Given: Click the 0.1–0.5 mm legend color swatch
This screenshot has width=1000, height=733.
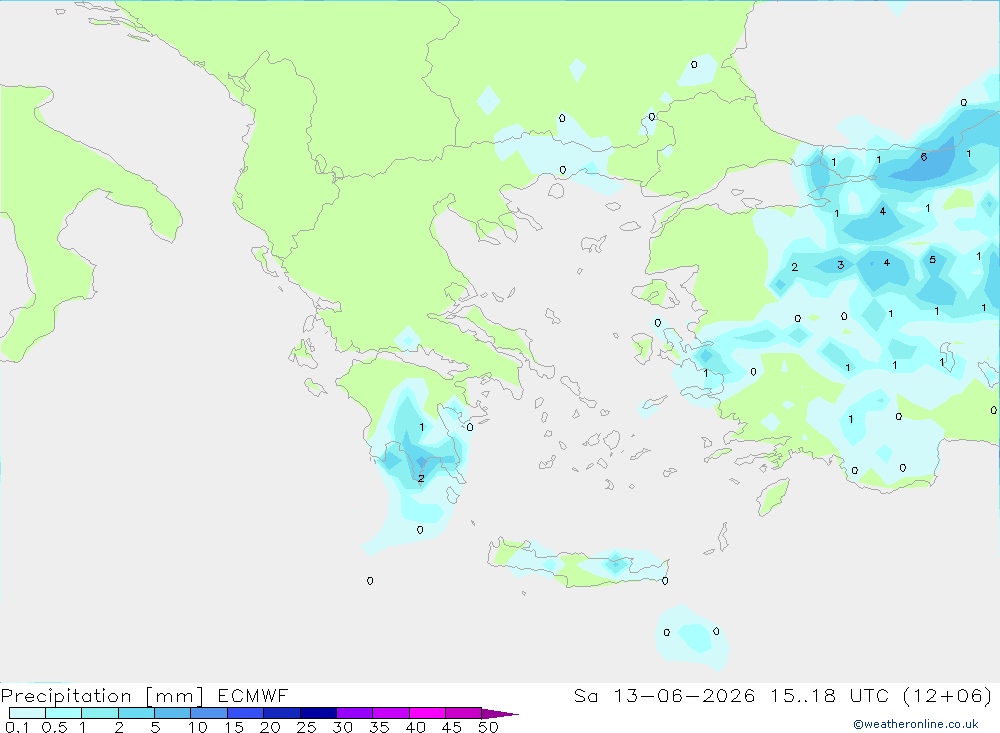Looking at the screenshot, I should [x=27, y=713].
